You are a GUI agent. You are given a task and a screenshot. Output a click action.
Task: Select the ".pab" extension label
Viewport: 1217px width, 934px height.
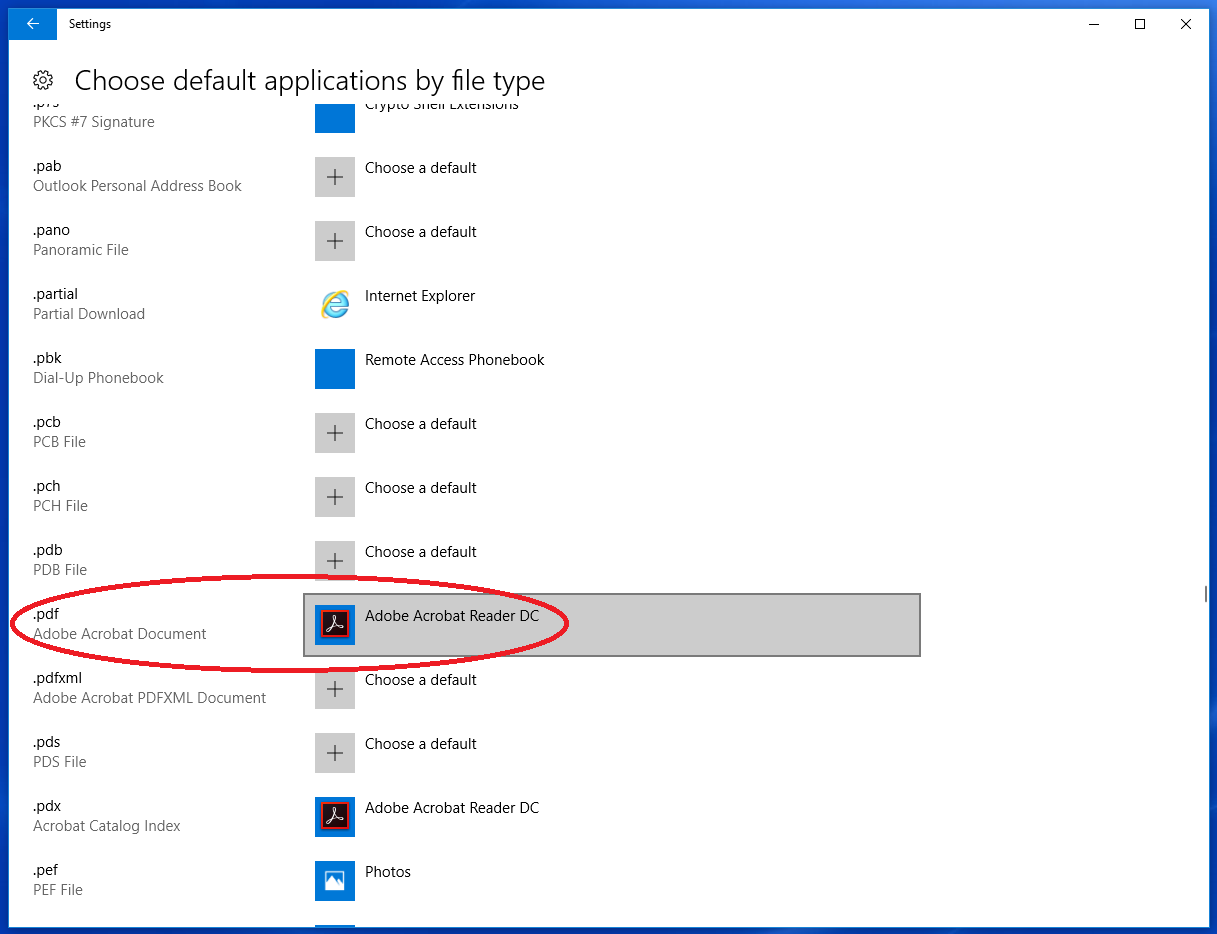(47, 166)
